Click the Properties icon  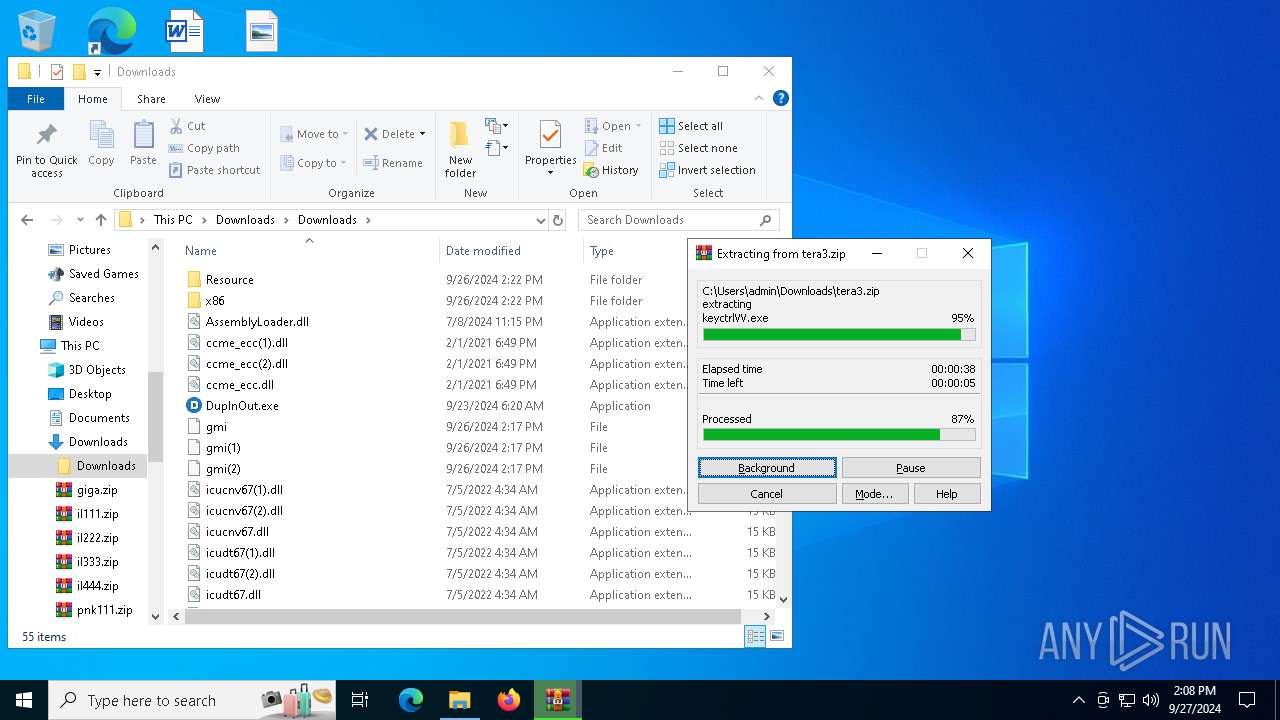pyautogui.click(x=550, y=137)
